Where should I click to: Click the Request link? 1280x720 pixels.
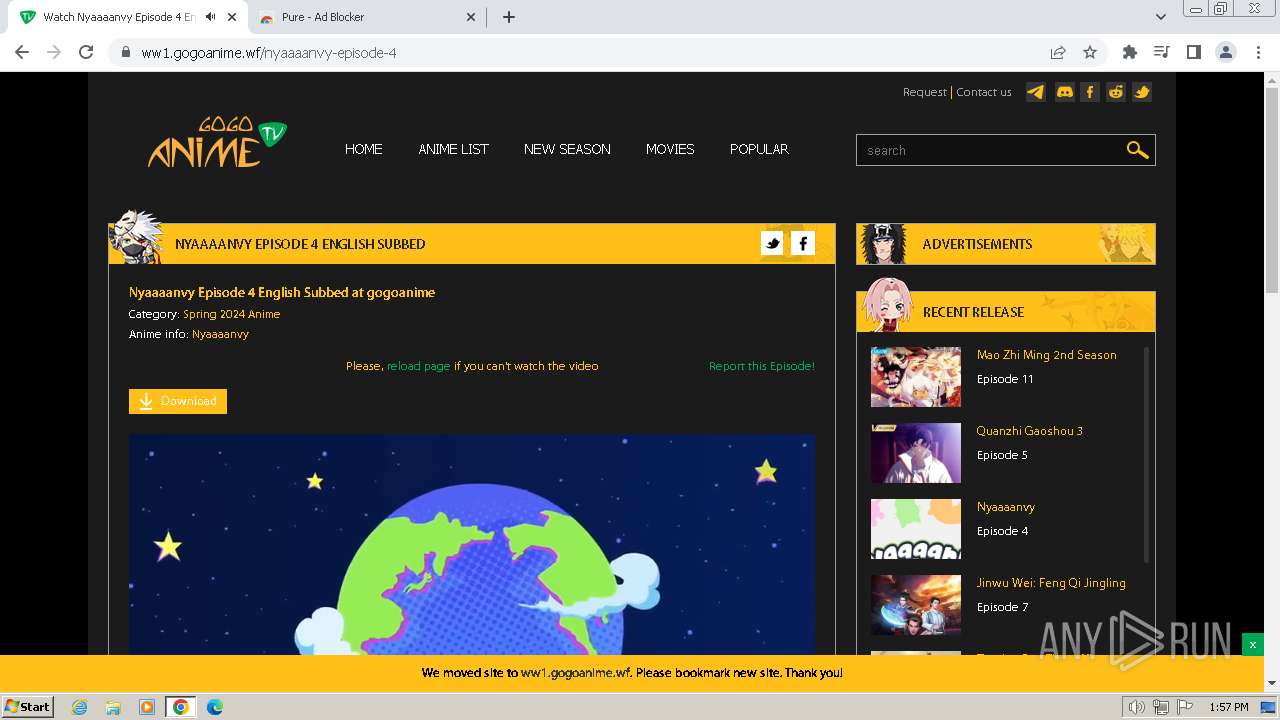[x=924, y=92]
